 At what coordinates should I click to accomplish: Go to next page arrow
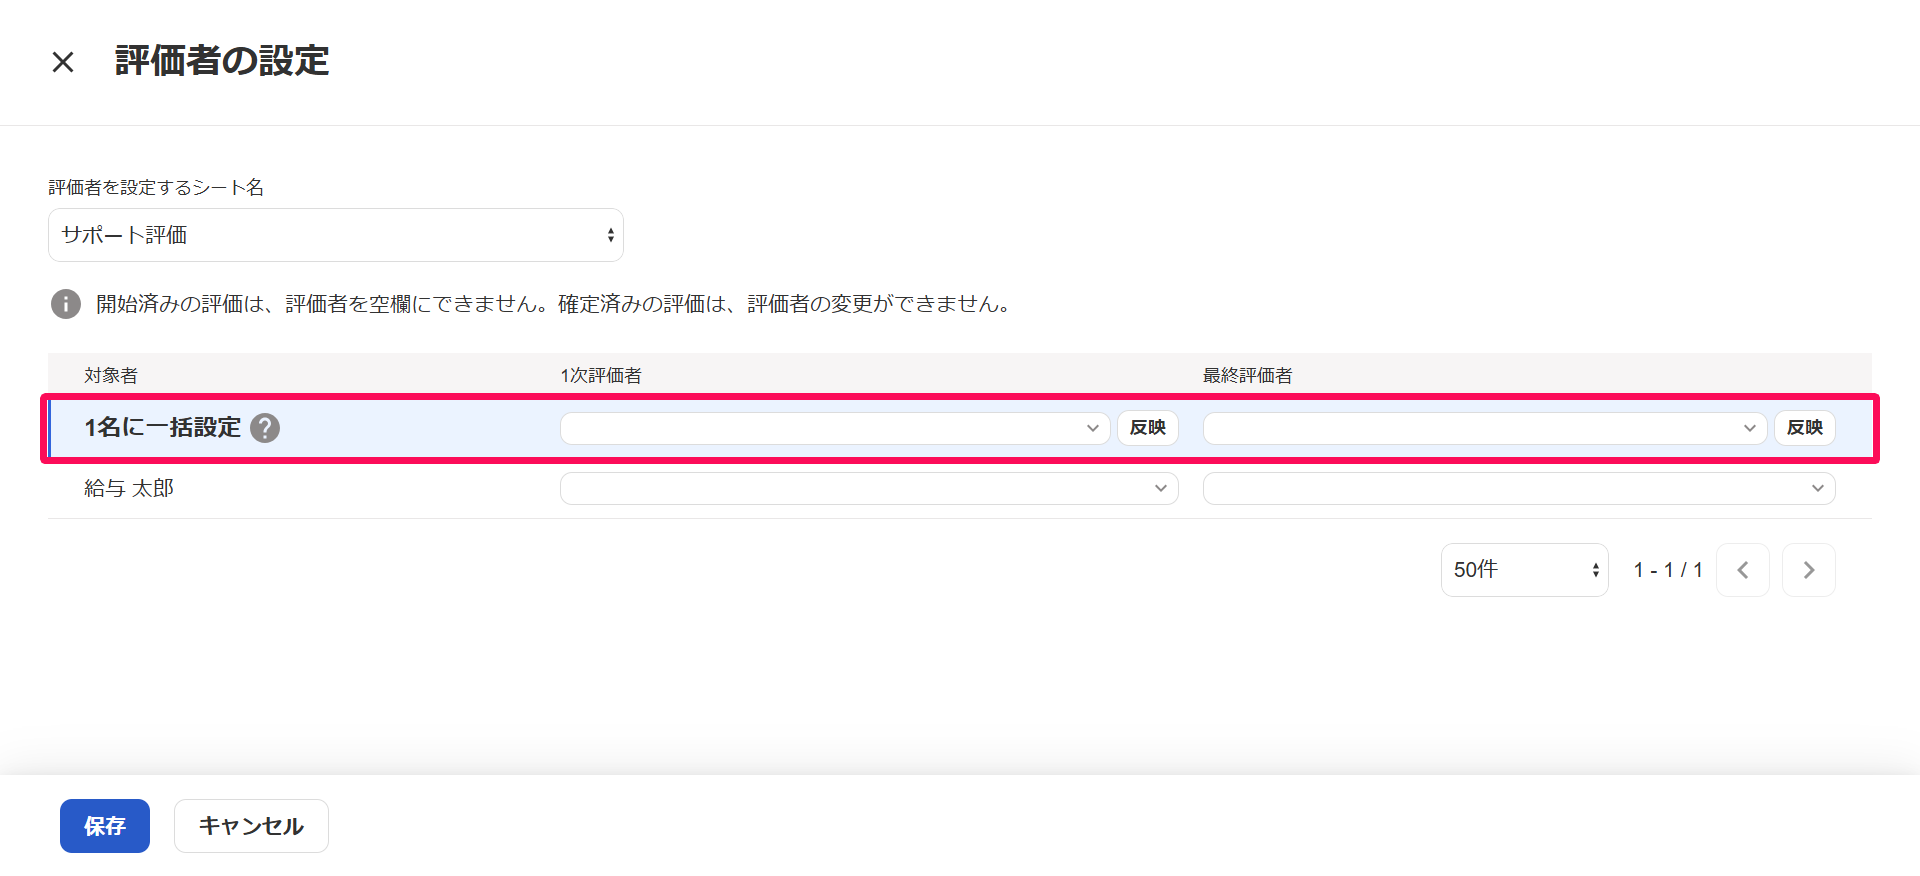pyautogui.click(x=1809, y=570)
